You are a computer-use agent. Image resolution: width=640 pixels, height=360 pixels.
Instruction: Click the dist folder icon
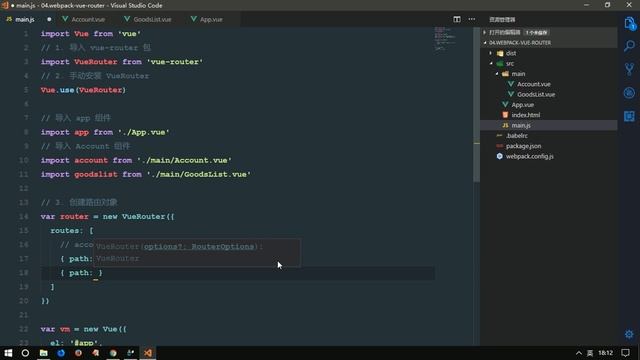tap(500, 53)
